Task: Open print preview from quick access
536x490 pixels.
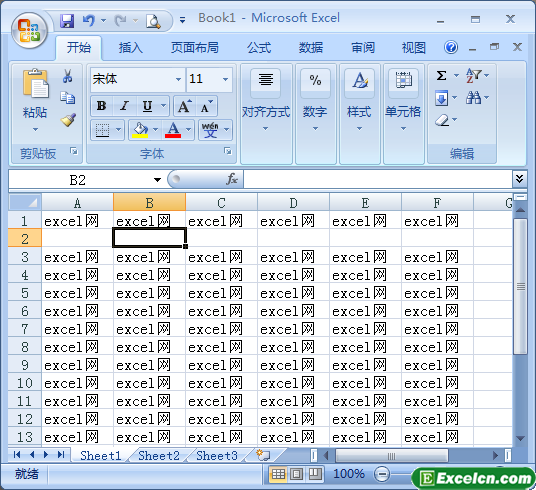Action: pyautogui.click(x=153, y=21)
